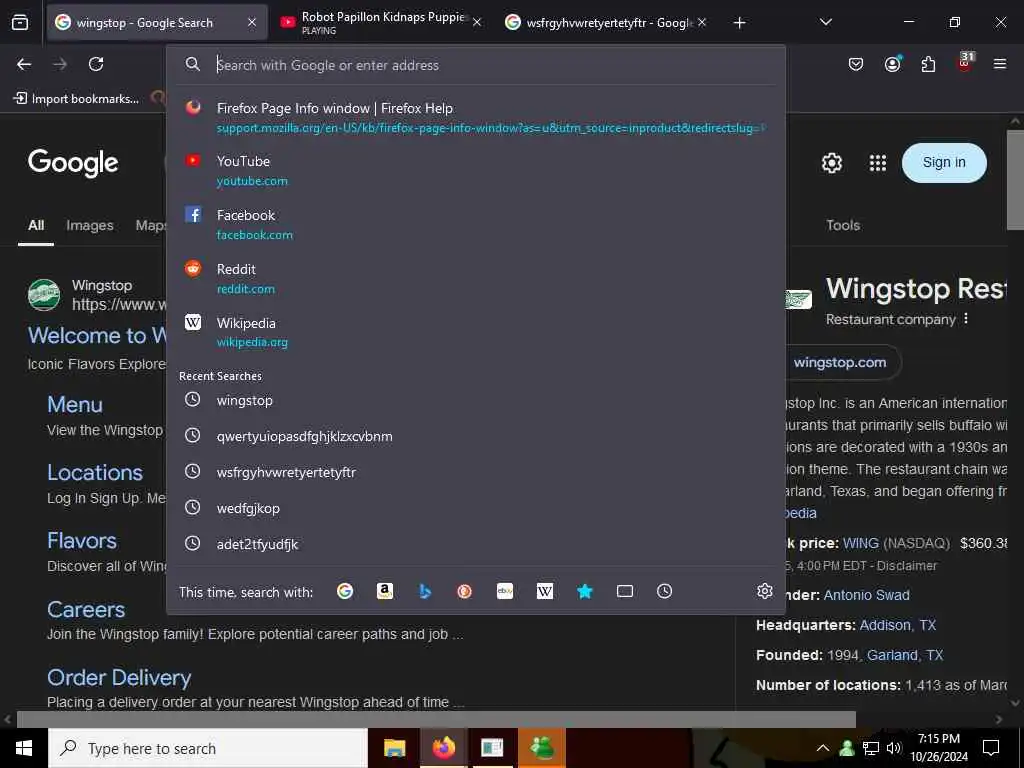Open Firefox View icon in tab strip
Viewport: 1024px width, 768px height.
coord(20,23)
